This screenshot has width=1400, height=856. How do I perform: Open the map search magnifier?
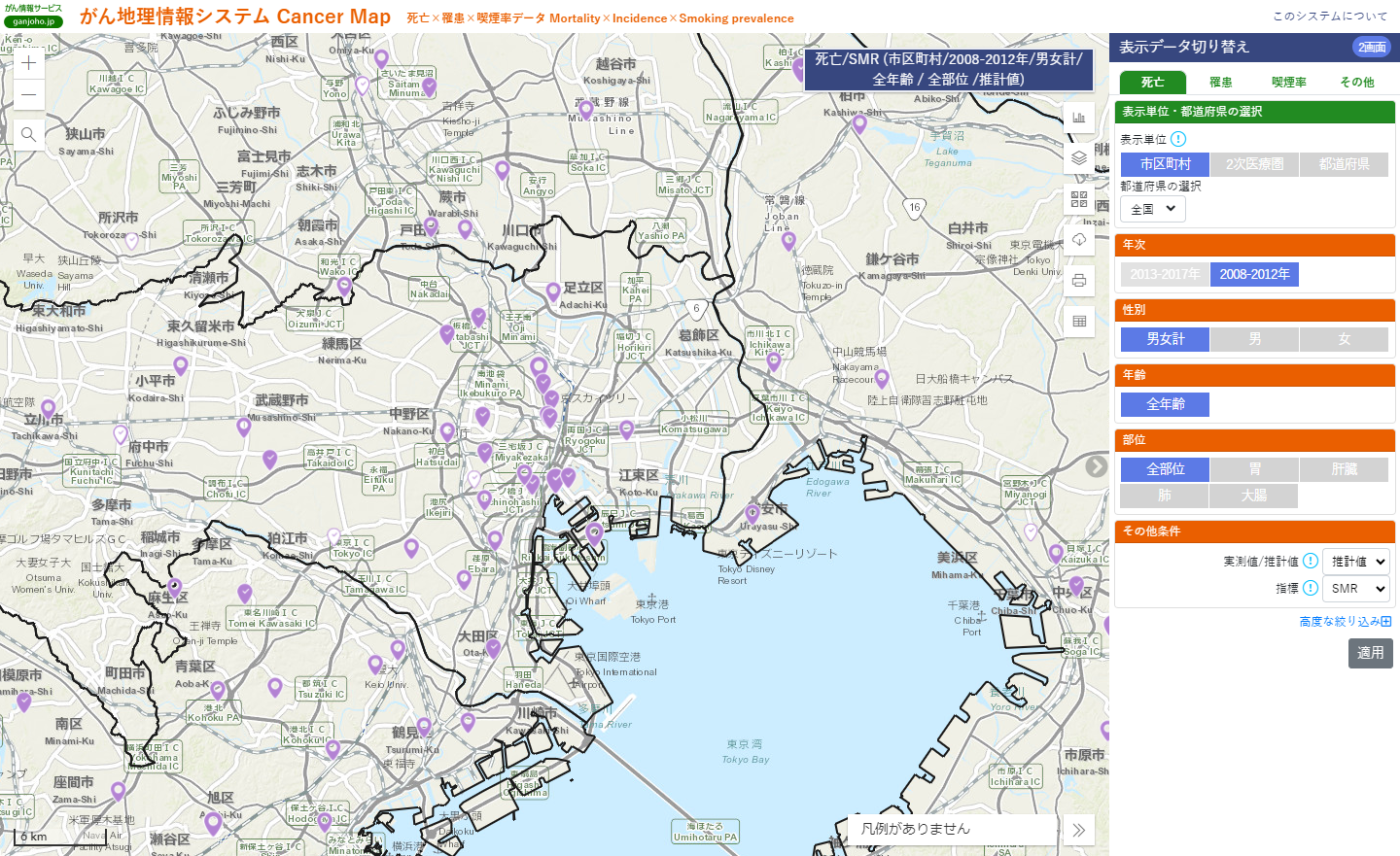29,134
